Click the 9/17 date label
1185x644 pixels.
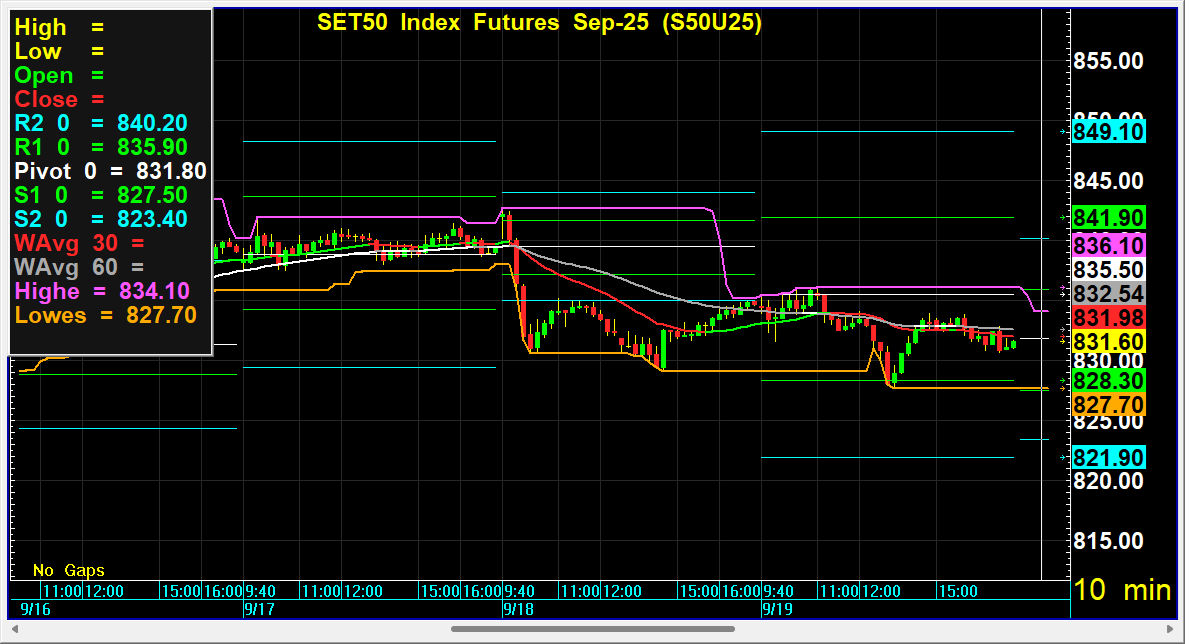tap(259, 609)
